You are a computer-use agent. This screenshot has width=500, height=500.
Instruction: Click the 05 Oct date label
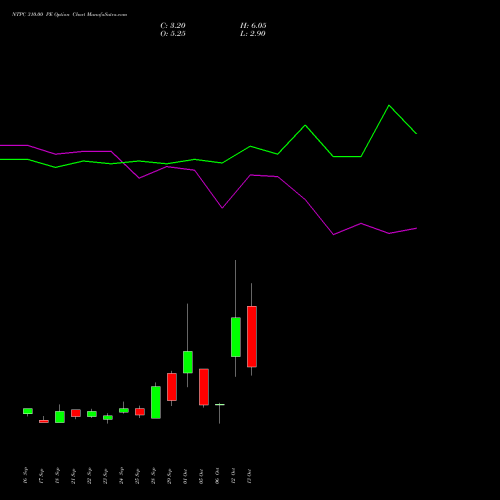click(x=201, y=476)
